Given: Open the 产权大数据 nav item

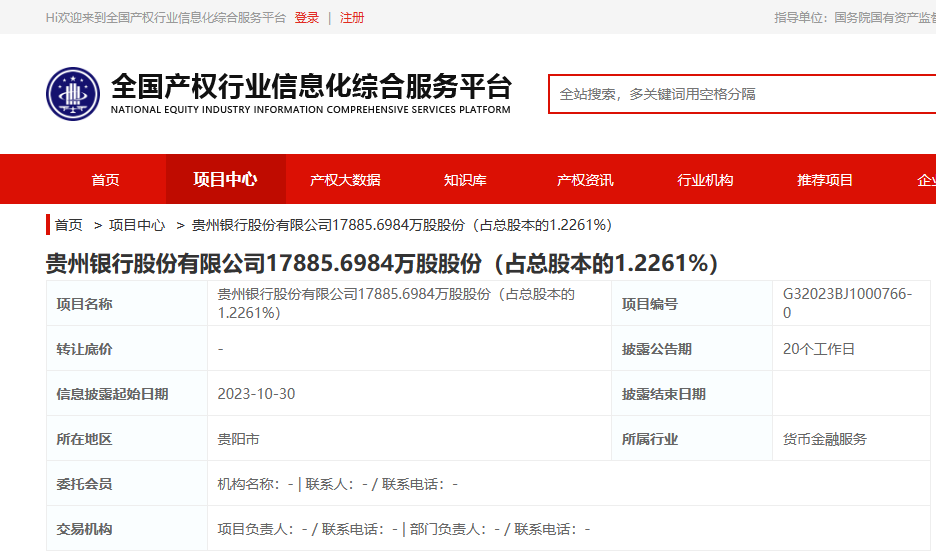Looking at the screenshot, I should 346,180.
